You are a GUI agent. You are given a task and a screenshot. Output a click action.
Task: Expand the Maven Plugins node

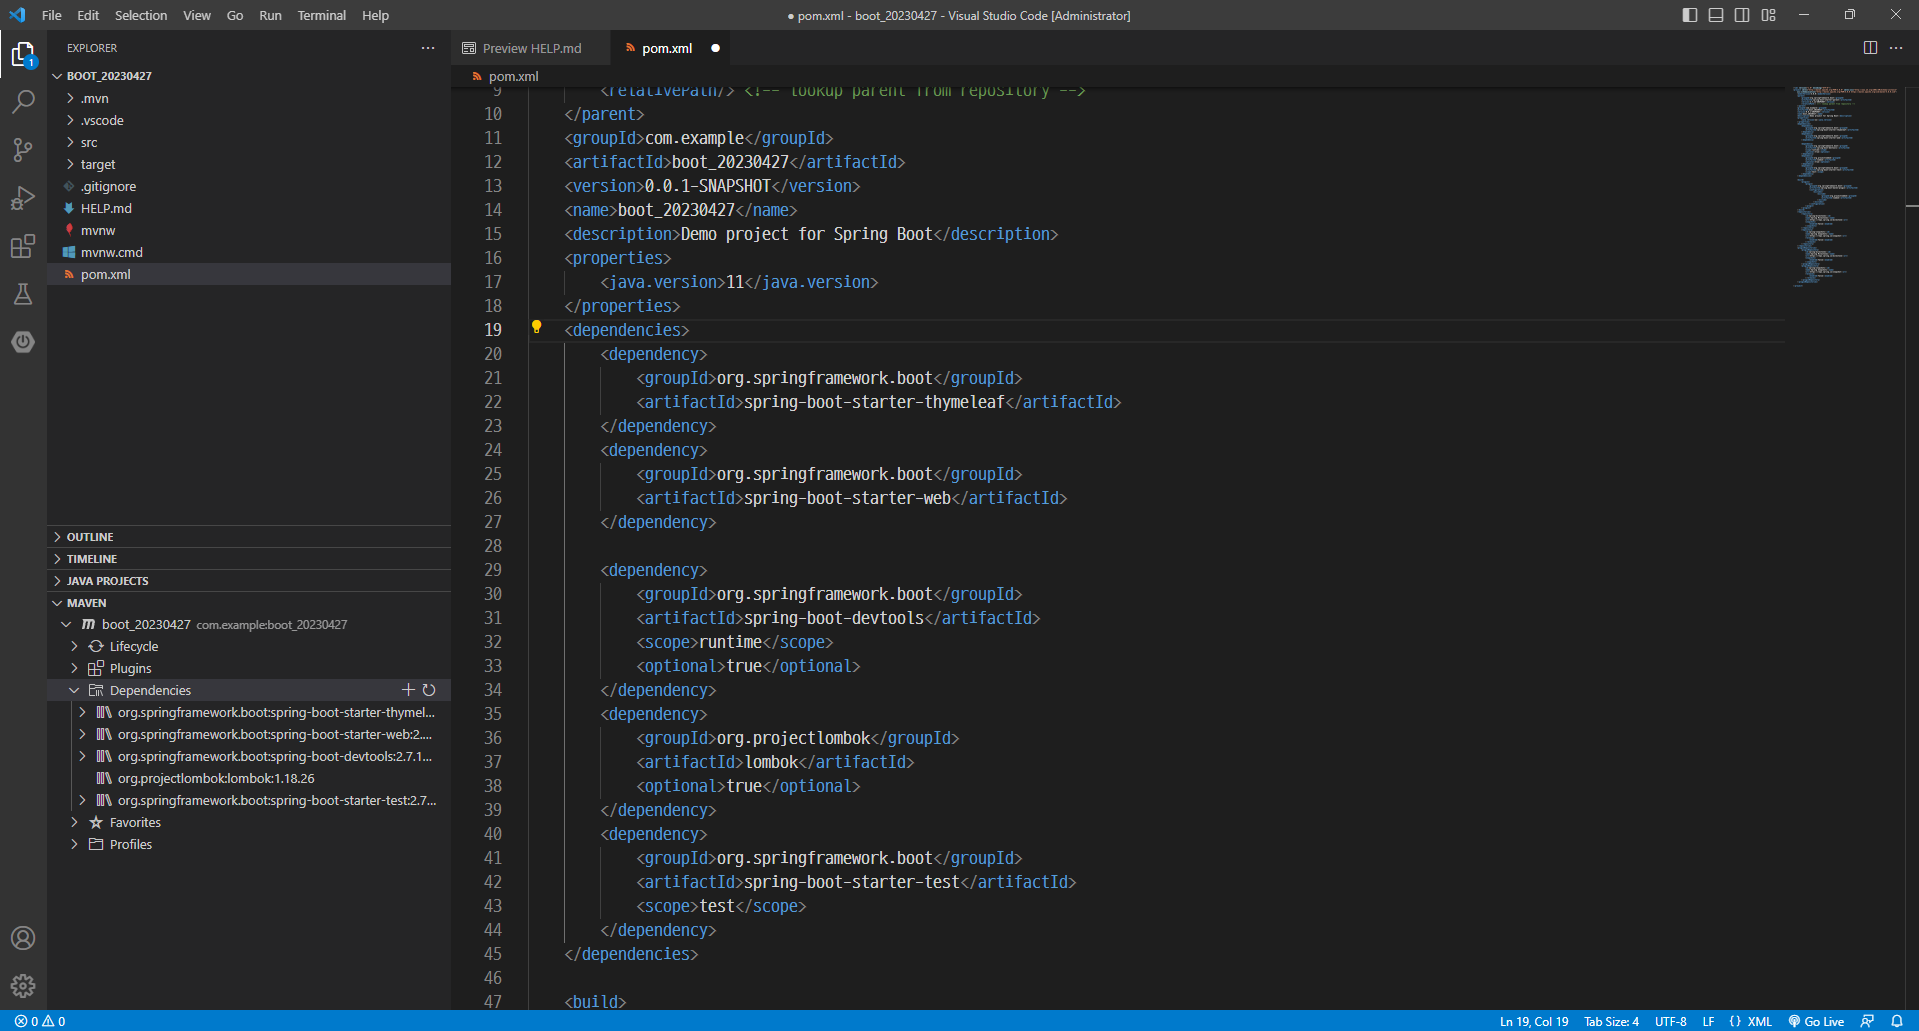(248, 668)
